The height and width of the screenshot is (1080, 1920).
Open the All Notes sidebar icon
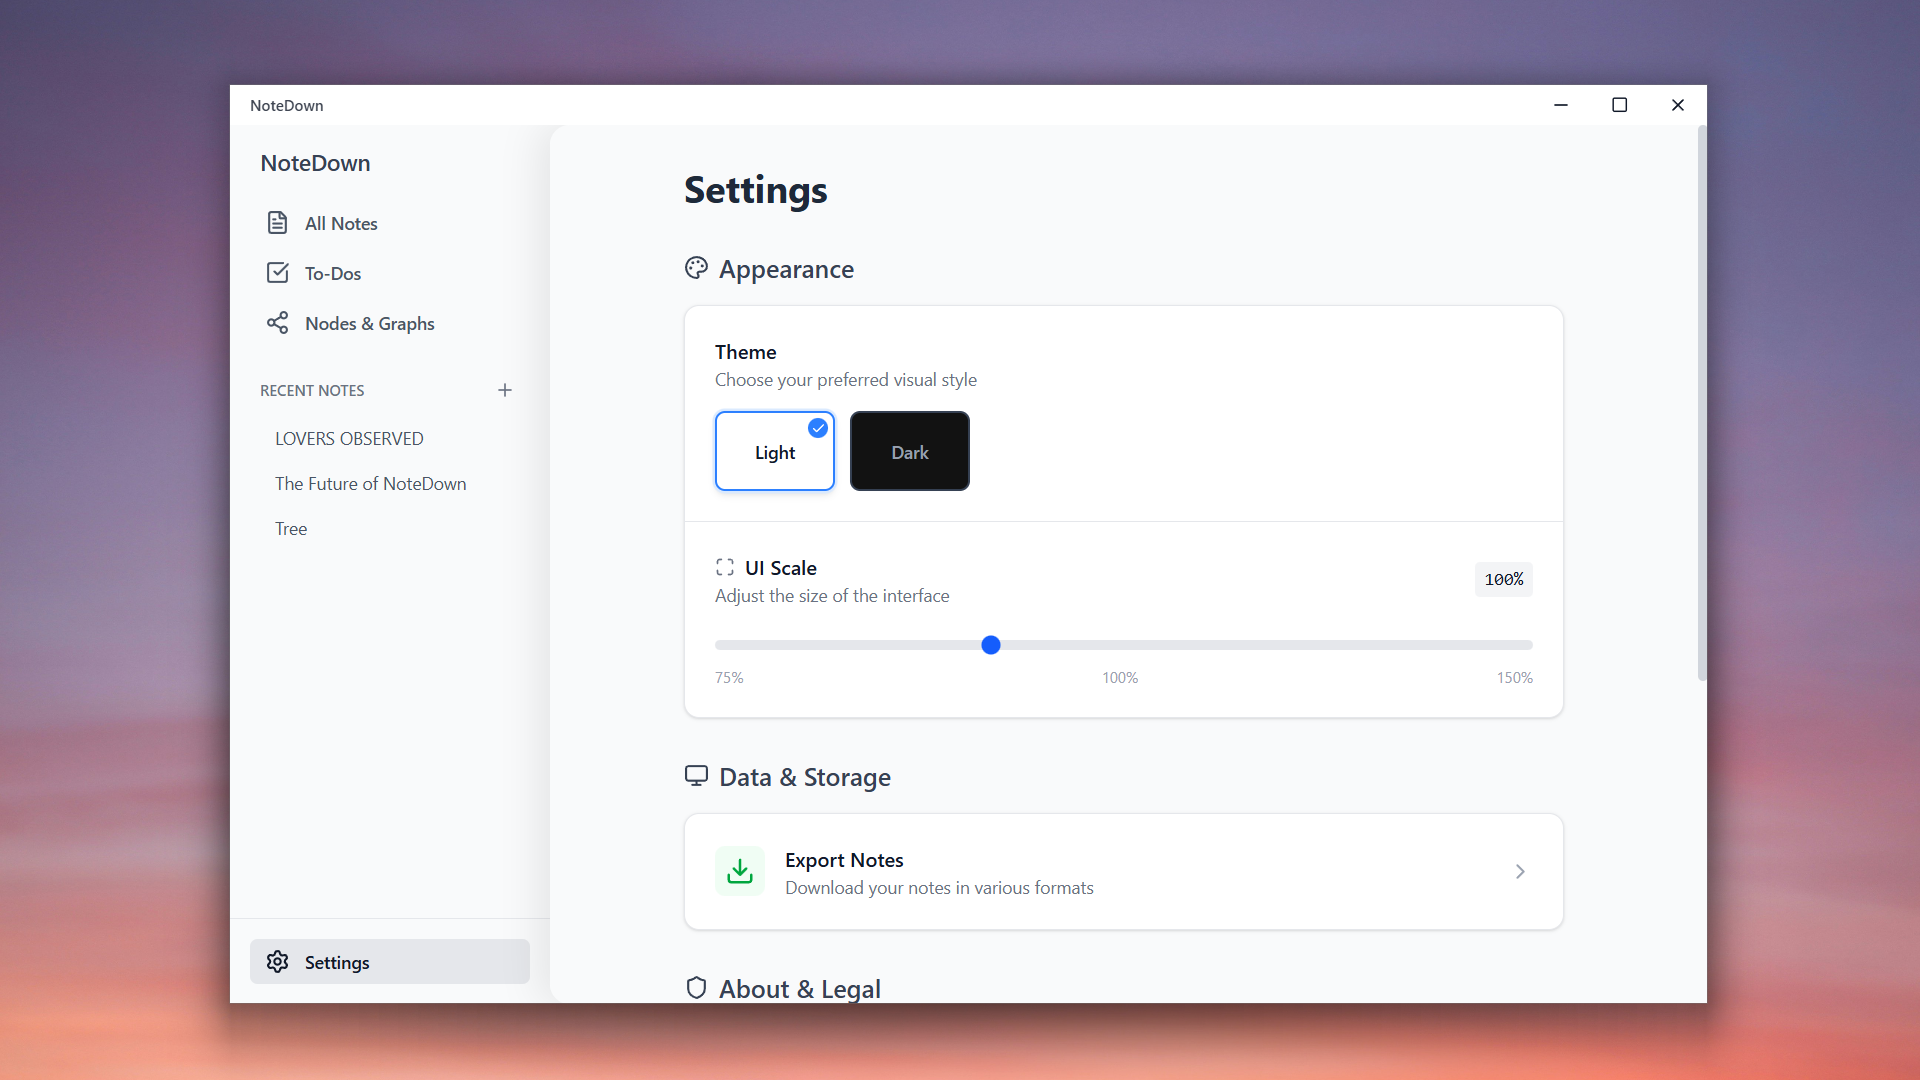(278, 222)
